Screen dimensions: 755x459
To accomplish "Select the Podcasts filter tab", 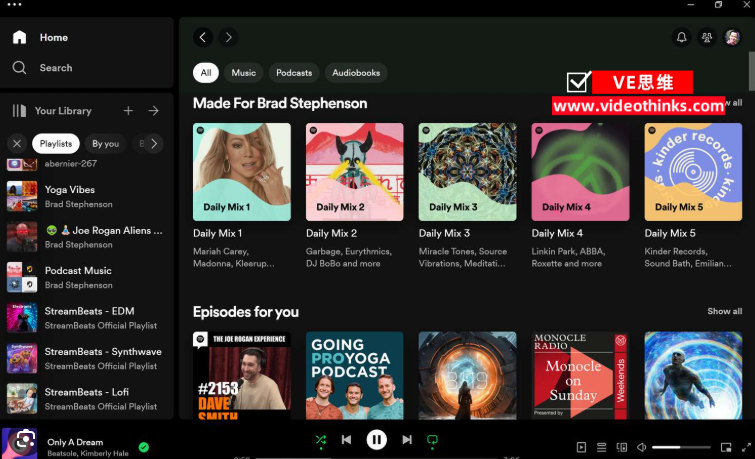I will (294, 73).
